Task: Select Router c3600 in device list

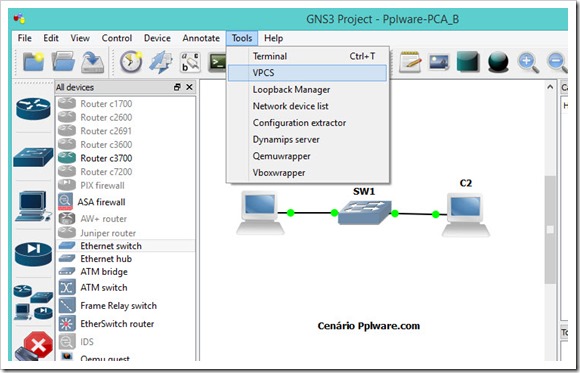Action: [125, 145]
